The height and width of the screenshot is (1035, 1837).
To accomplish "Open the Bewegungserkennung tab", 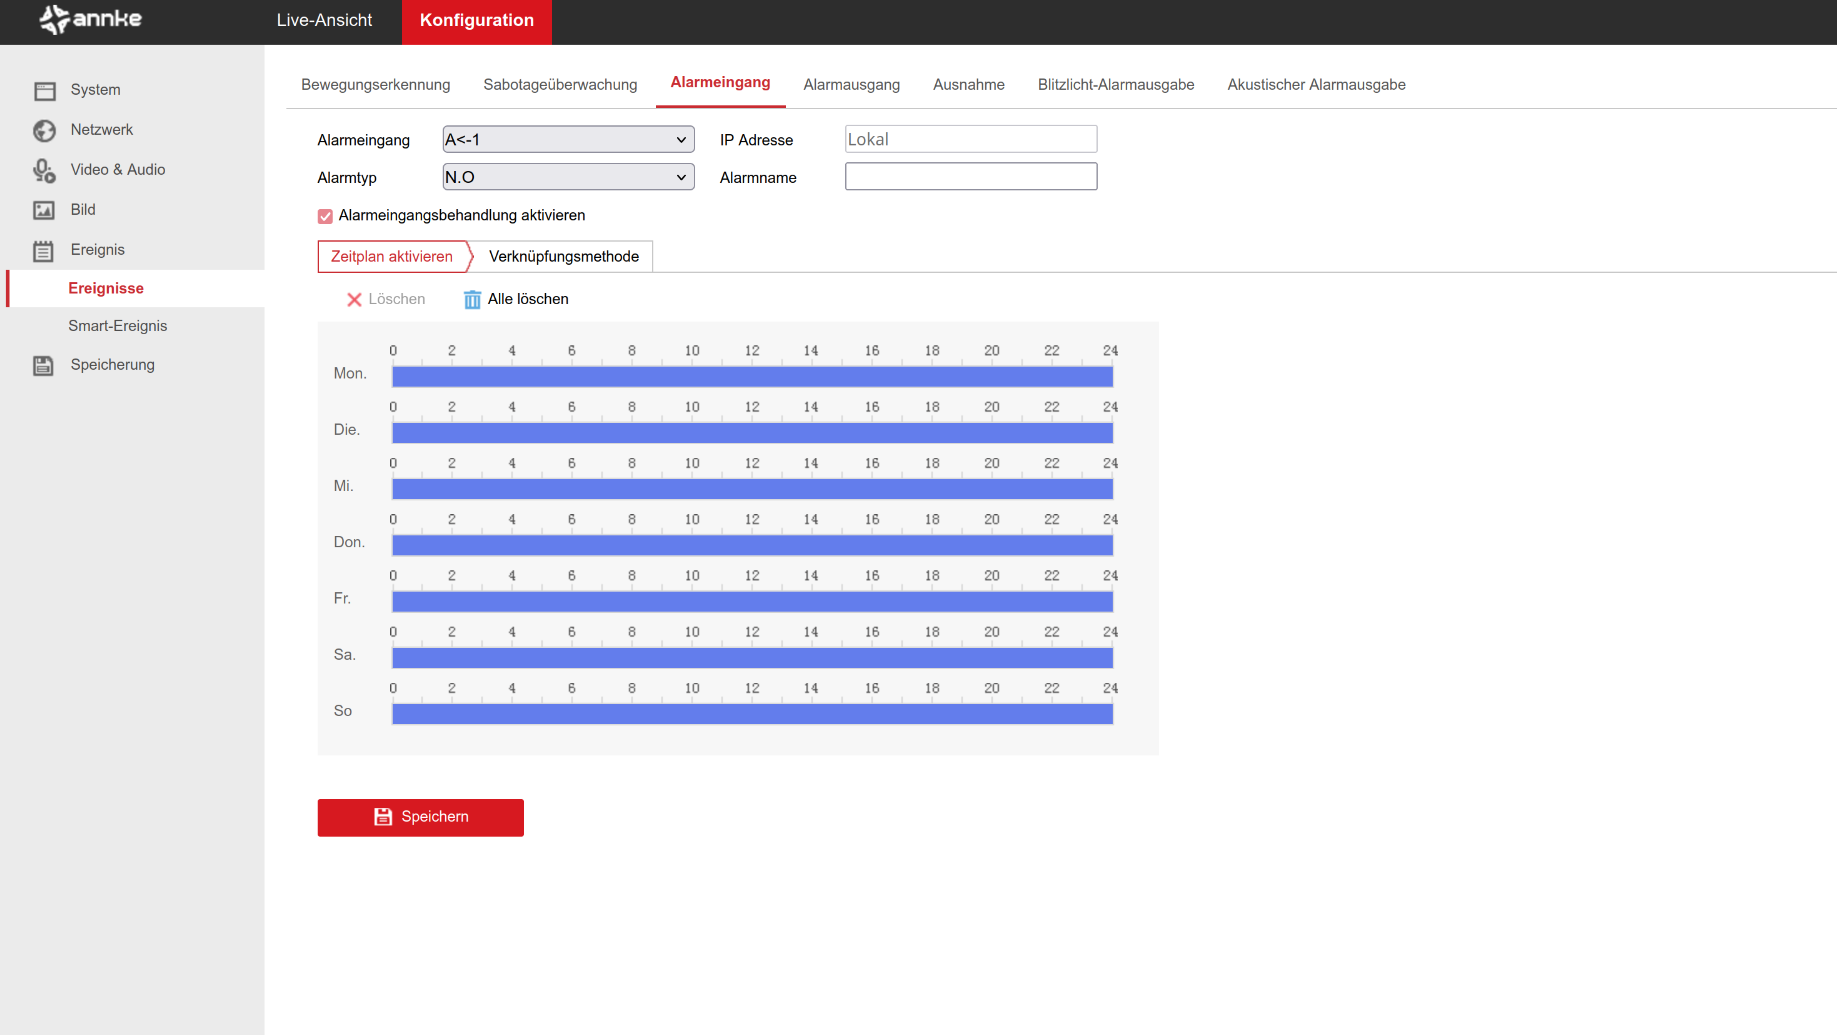I will point(375,85).
